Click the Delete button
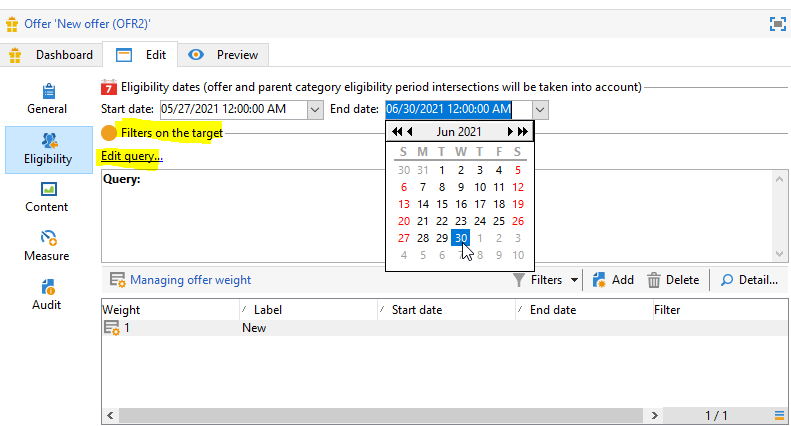The height and width of the screenshot is (426, 791). click(673, 280)
